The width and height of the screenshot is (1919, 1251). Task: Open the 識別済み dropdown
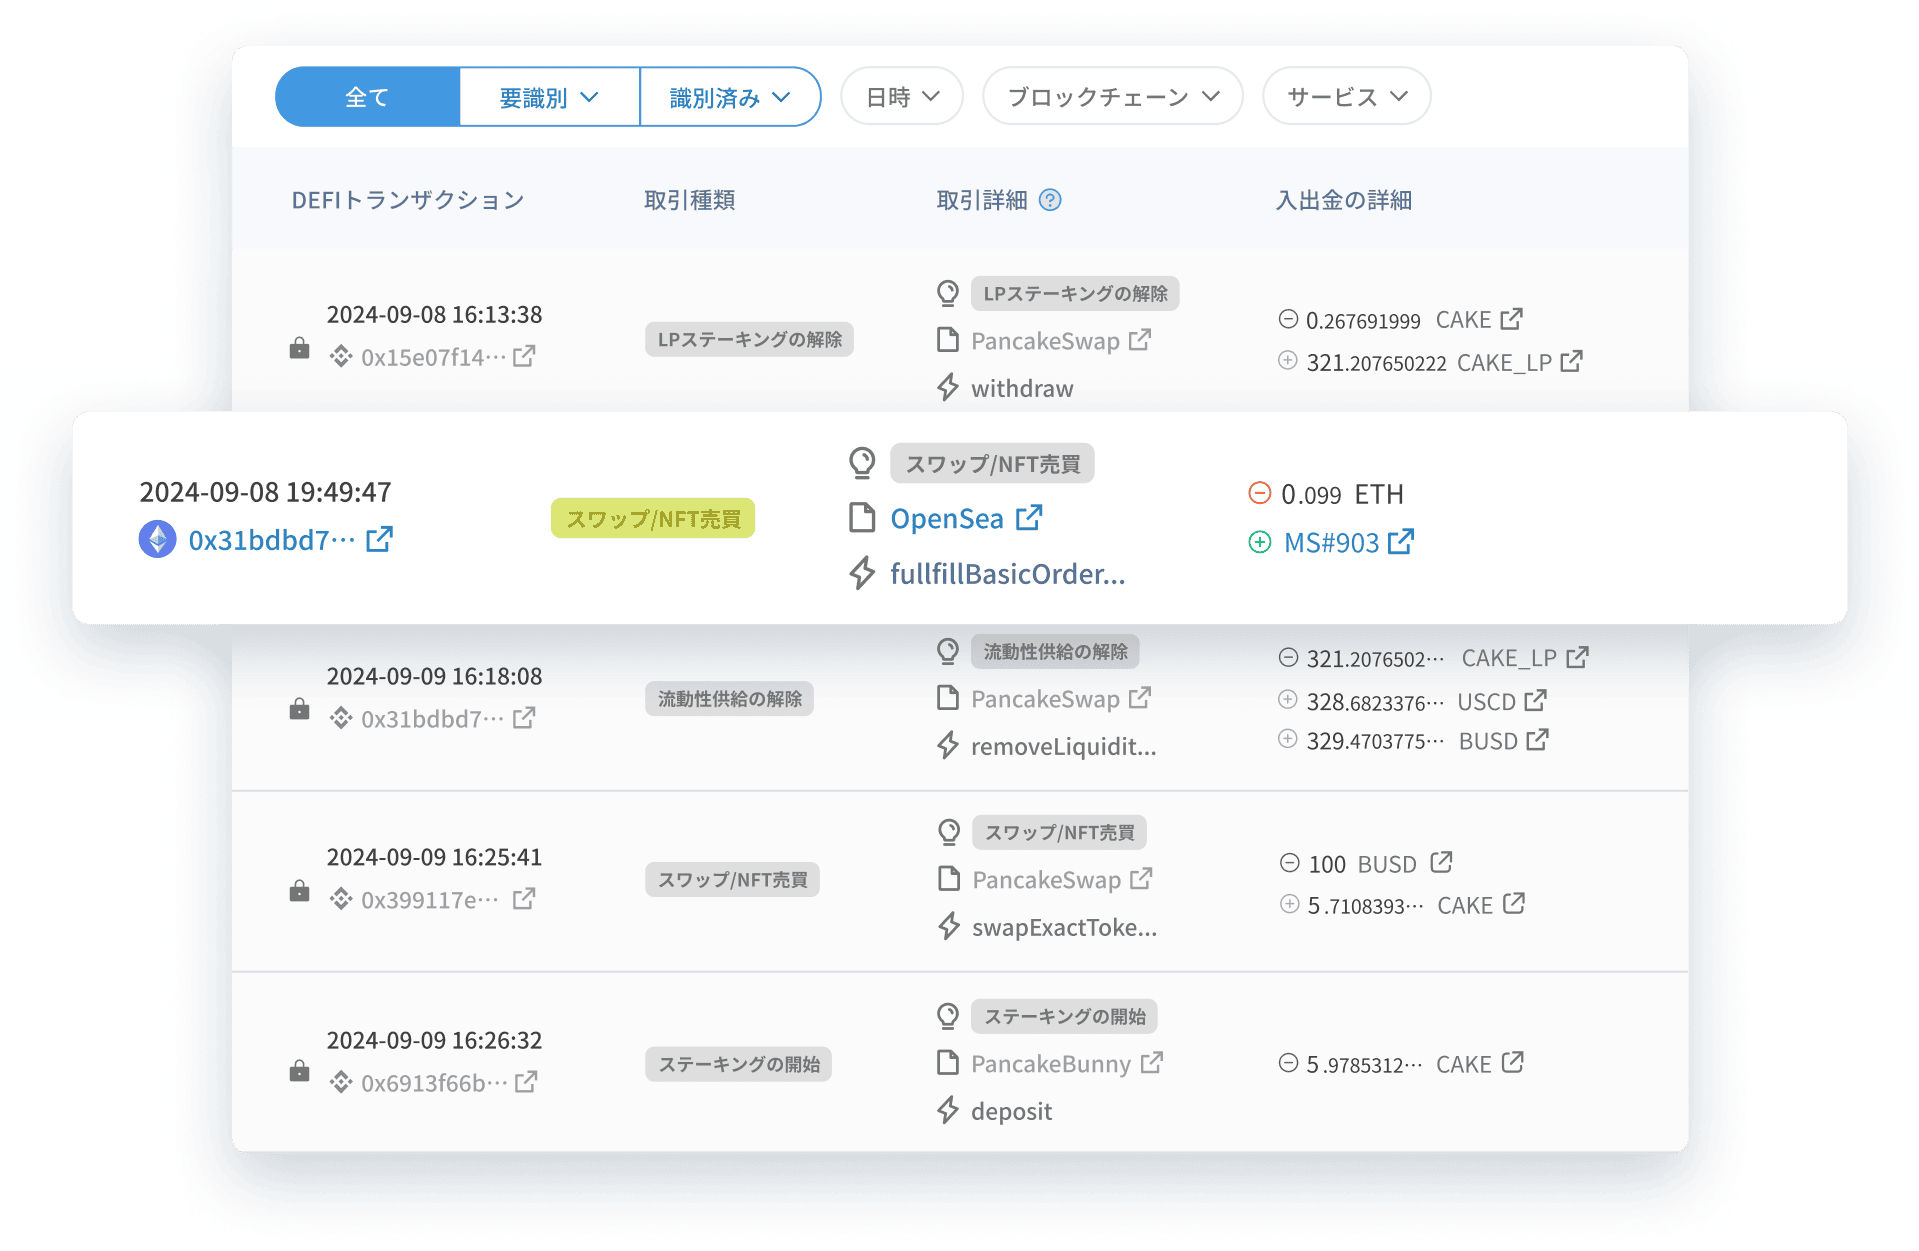tap(730, 97)
